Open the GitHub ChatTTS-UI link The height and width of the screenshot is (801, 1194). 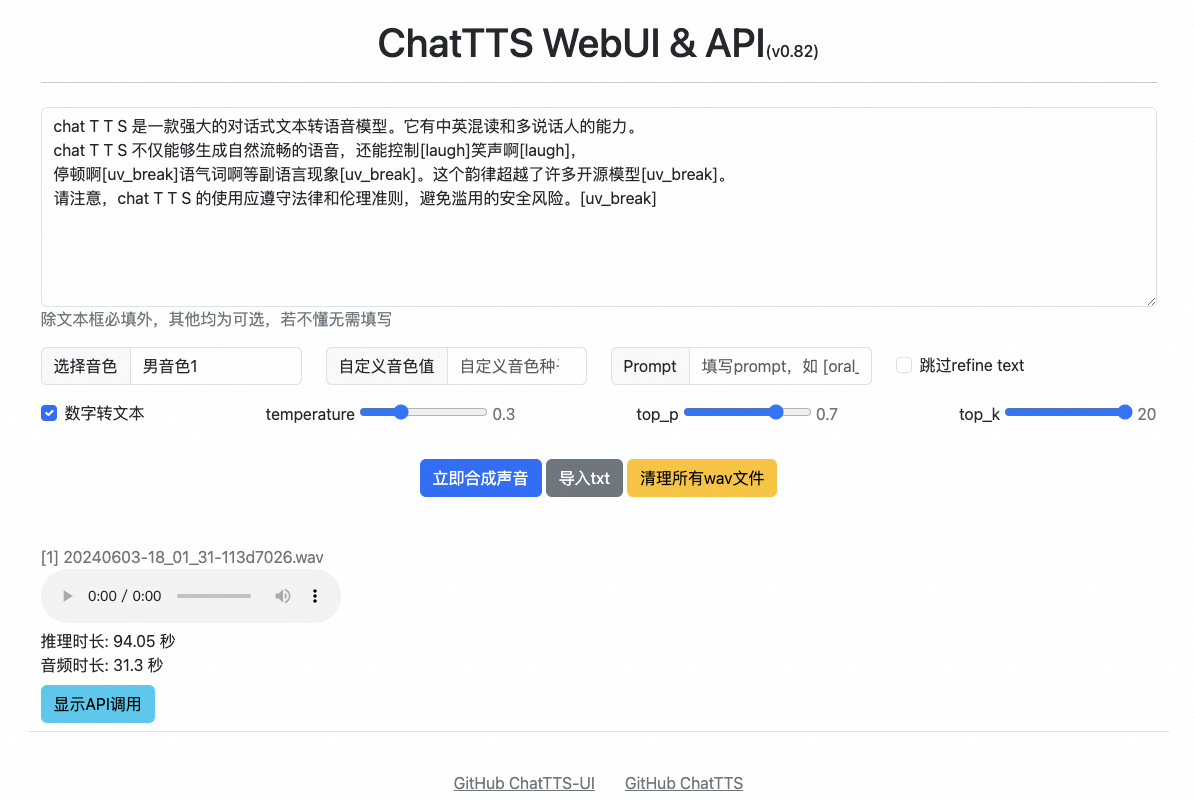pyautogui.click(x=524, y=783)
